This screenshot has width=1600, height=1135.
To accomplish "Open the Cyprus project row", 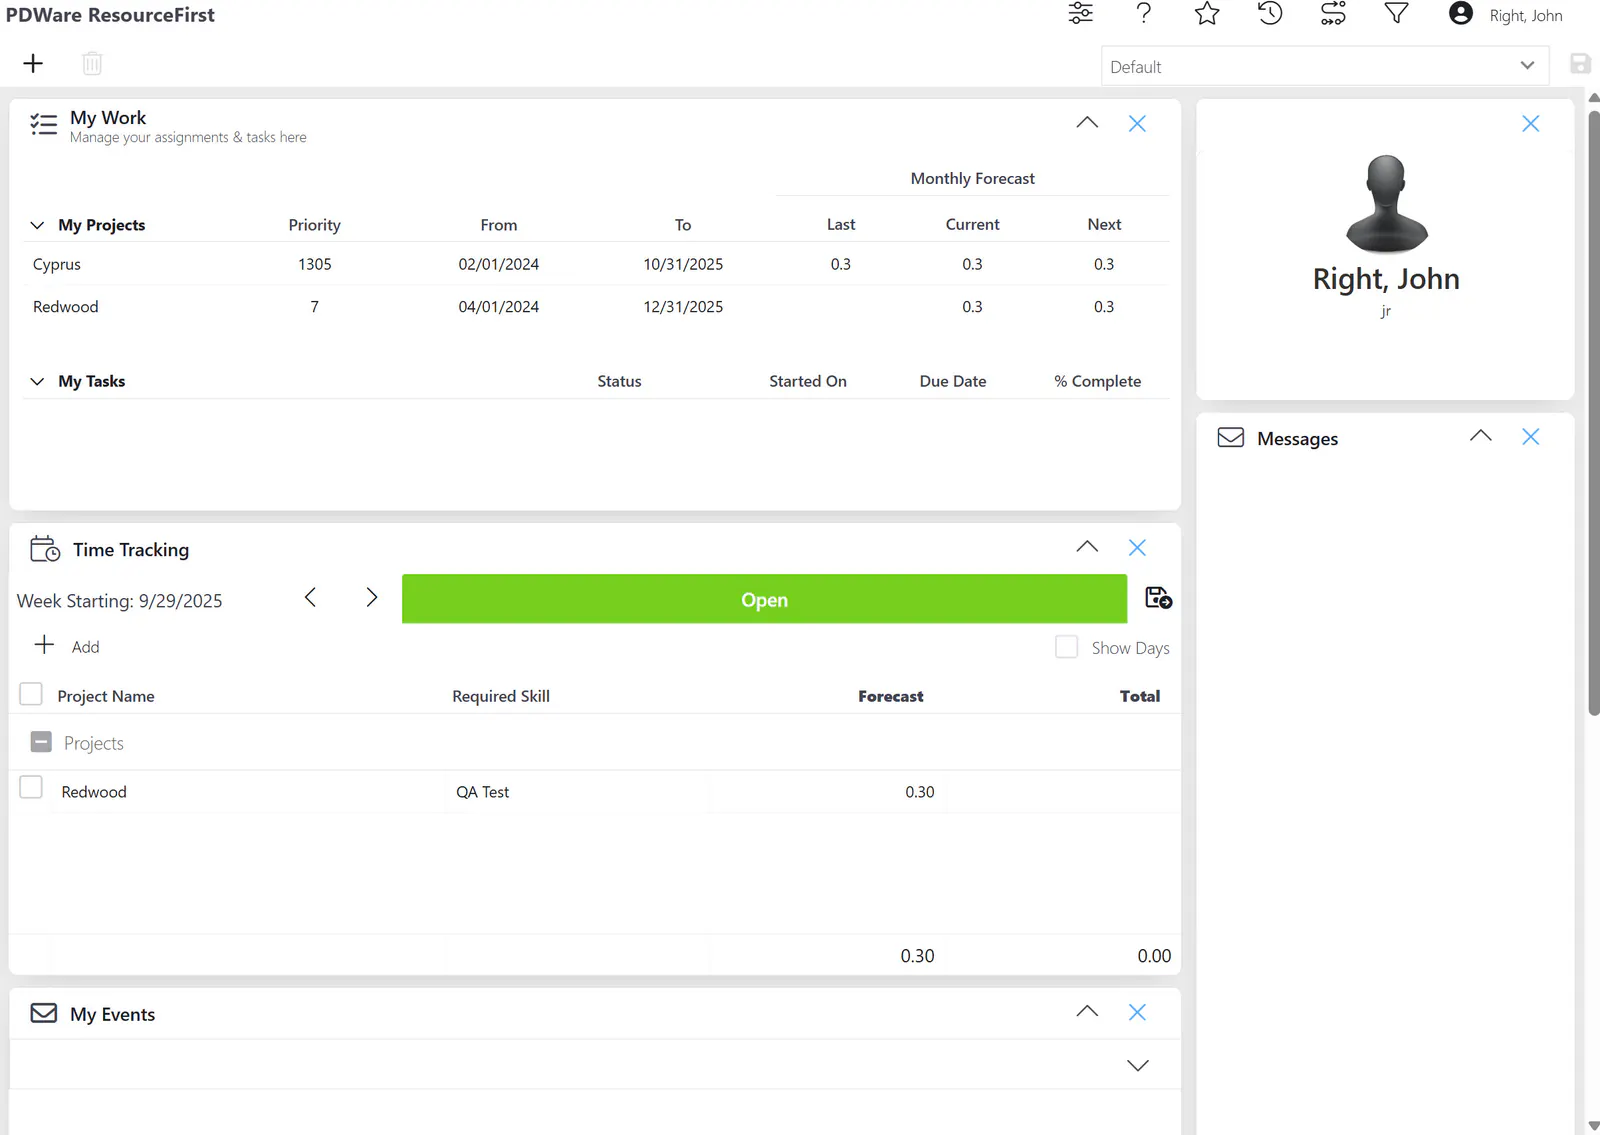I will (x=595, y=264).
